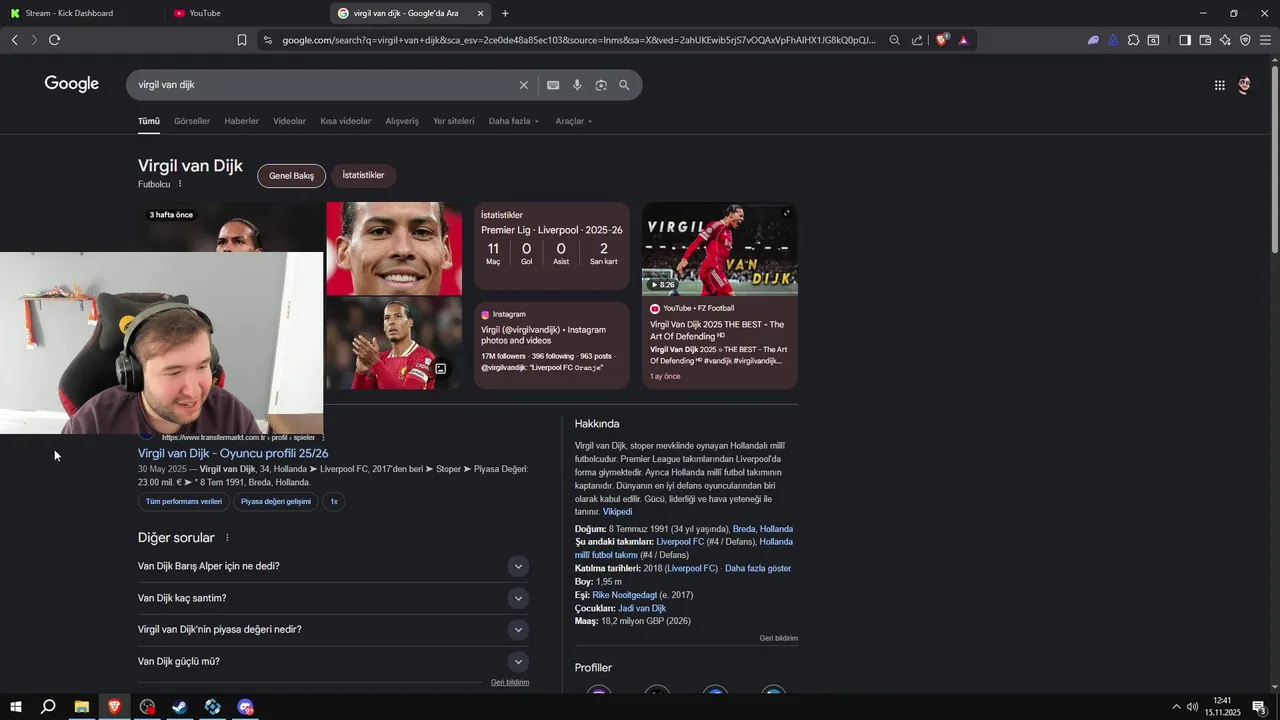
Task: Open a new browser tab with plus
Action: point(505,13)
